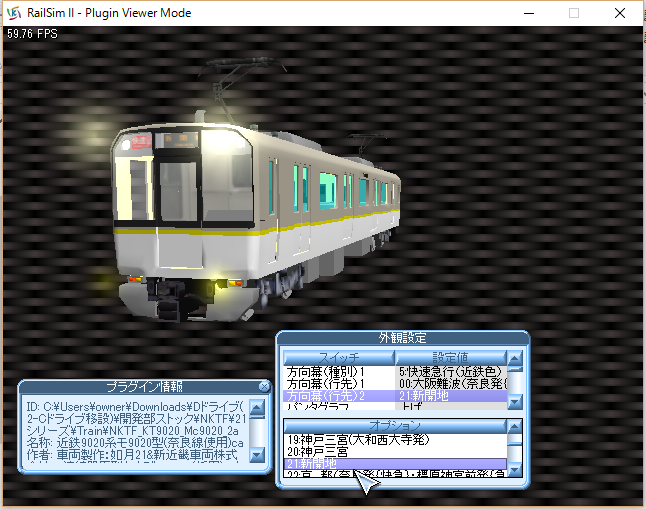Viewport: 646px width, 509px height.
Task: Click the オプション list header
Action: (x=395, y=426)
